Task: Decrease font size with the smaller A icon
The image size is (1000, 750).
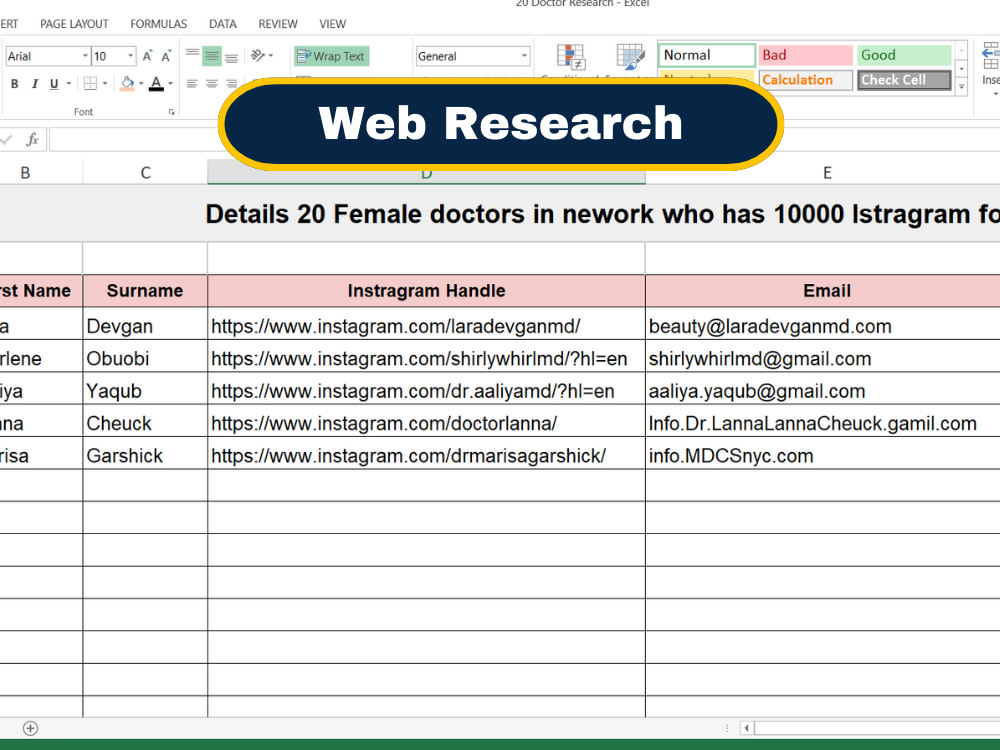Action: 166,56
